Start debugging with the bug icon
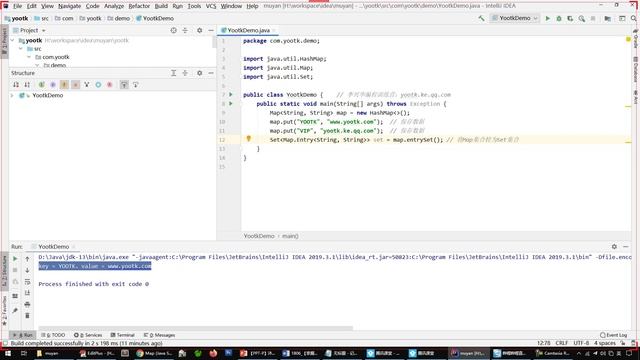The height and width of the screenshot is (360, 640). click(559, 18)
